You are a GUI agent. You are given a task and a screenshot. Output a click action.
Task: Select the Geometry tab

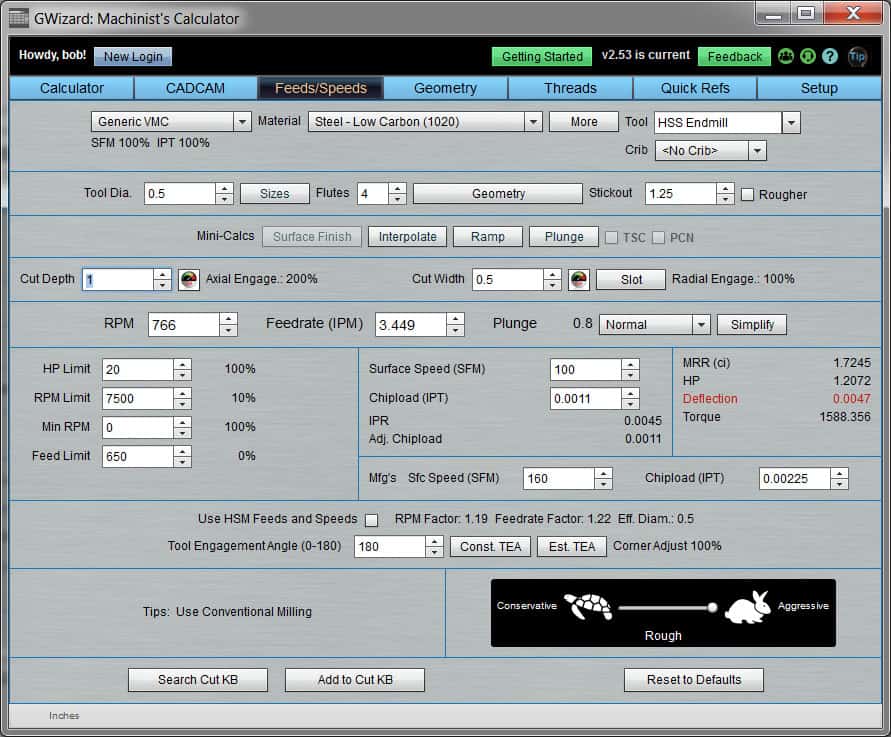[446, 88]
